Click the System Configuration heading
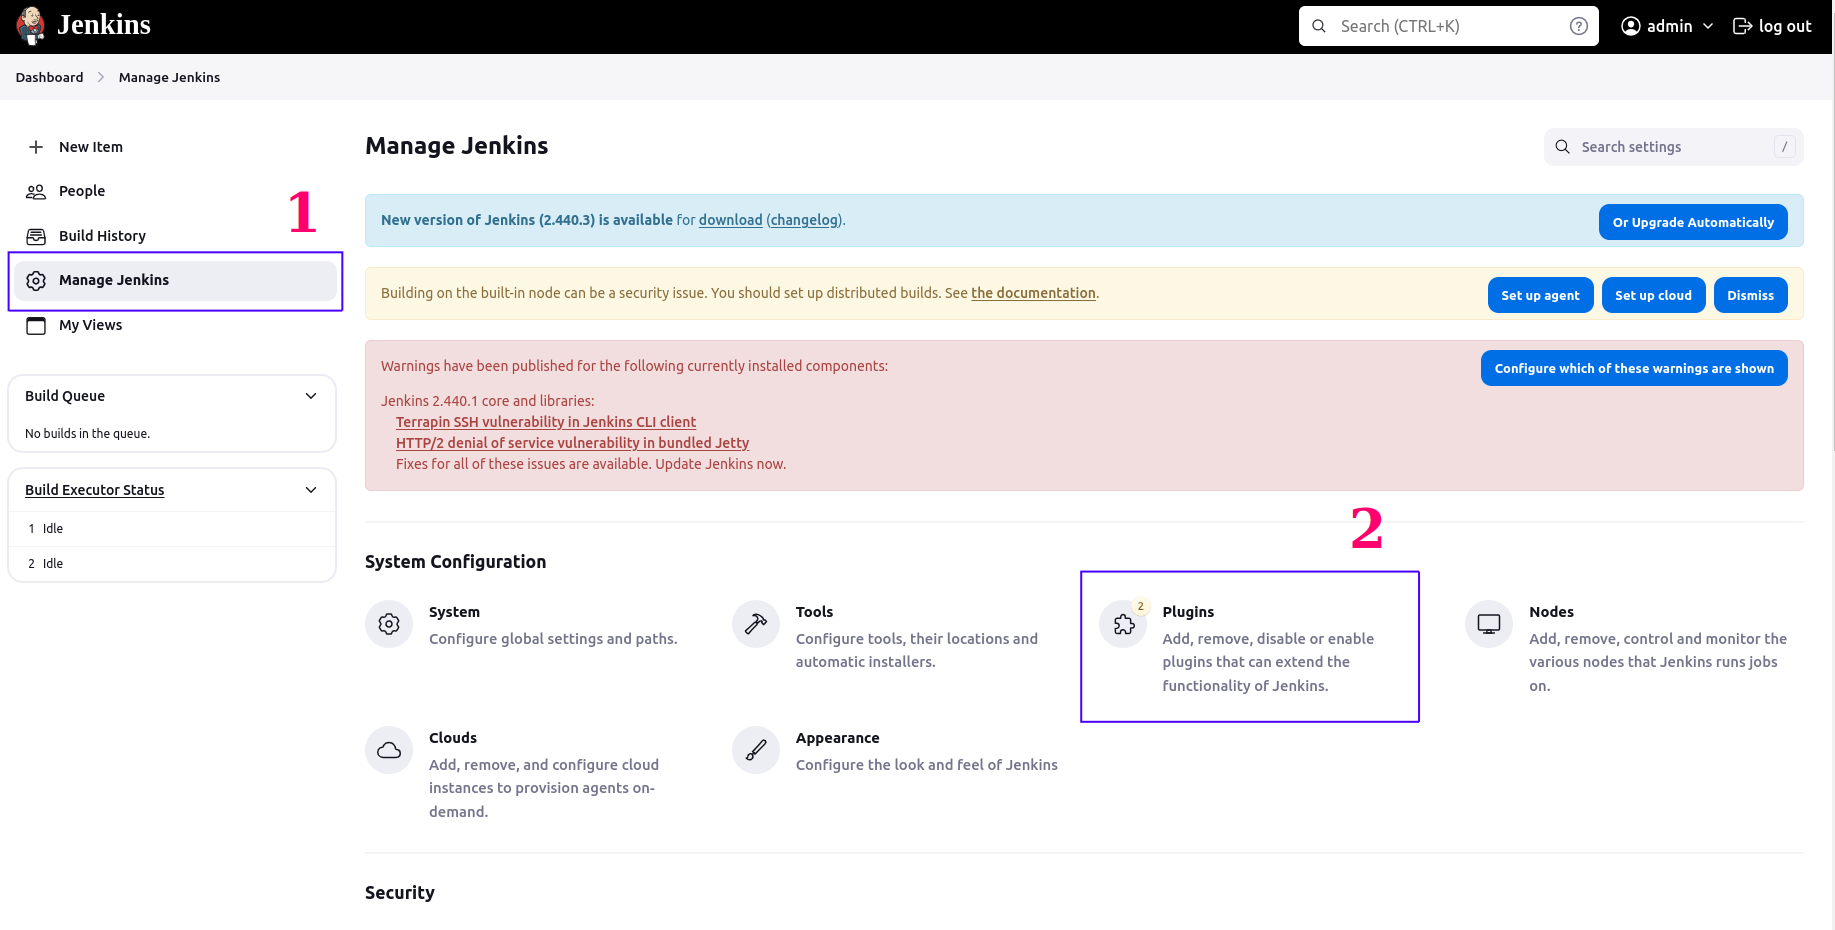 [x=455, y=562]
